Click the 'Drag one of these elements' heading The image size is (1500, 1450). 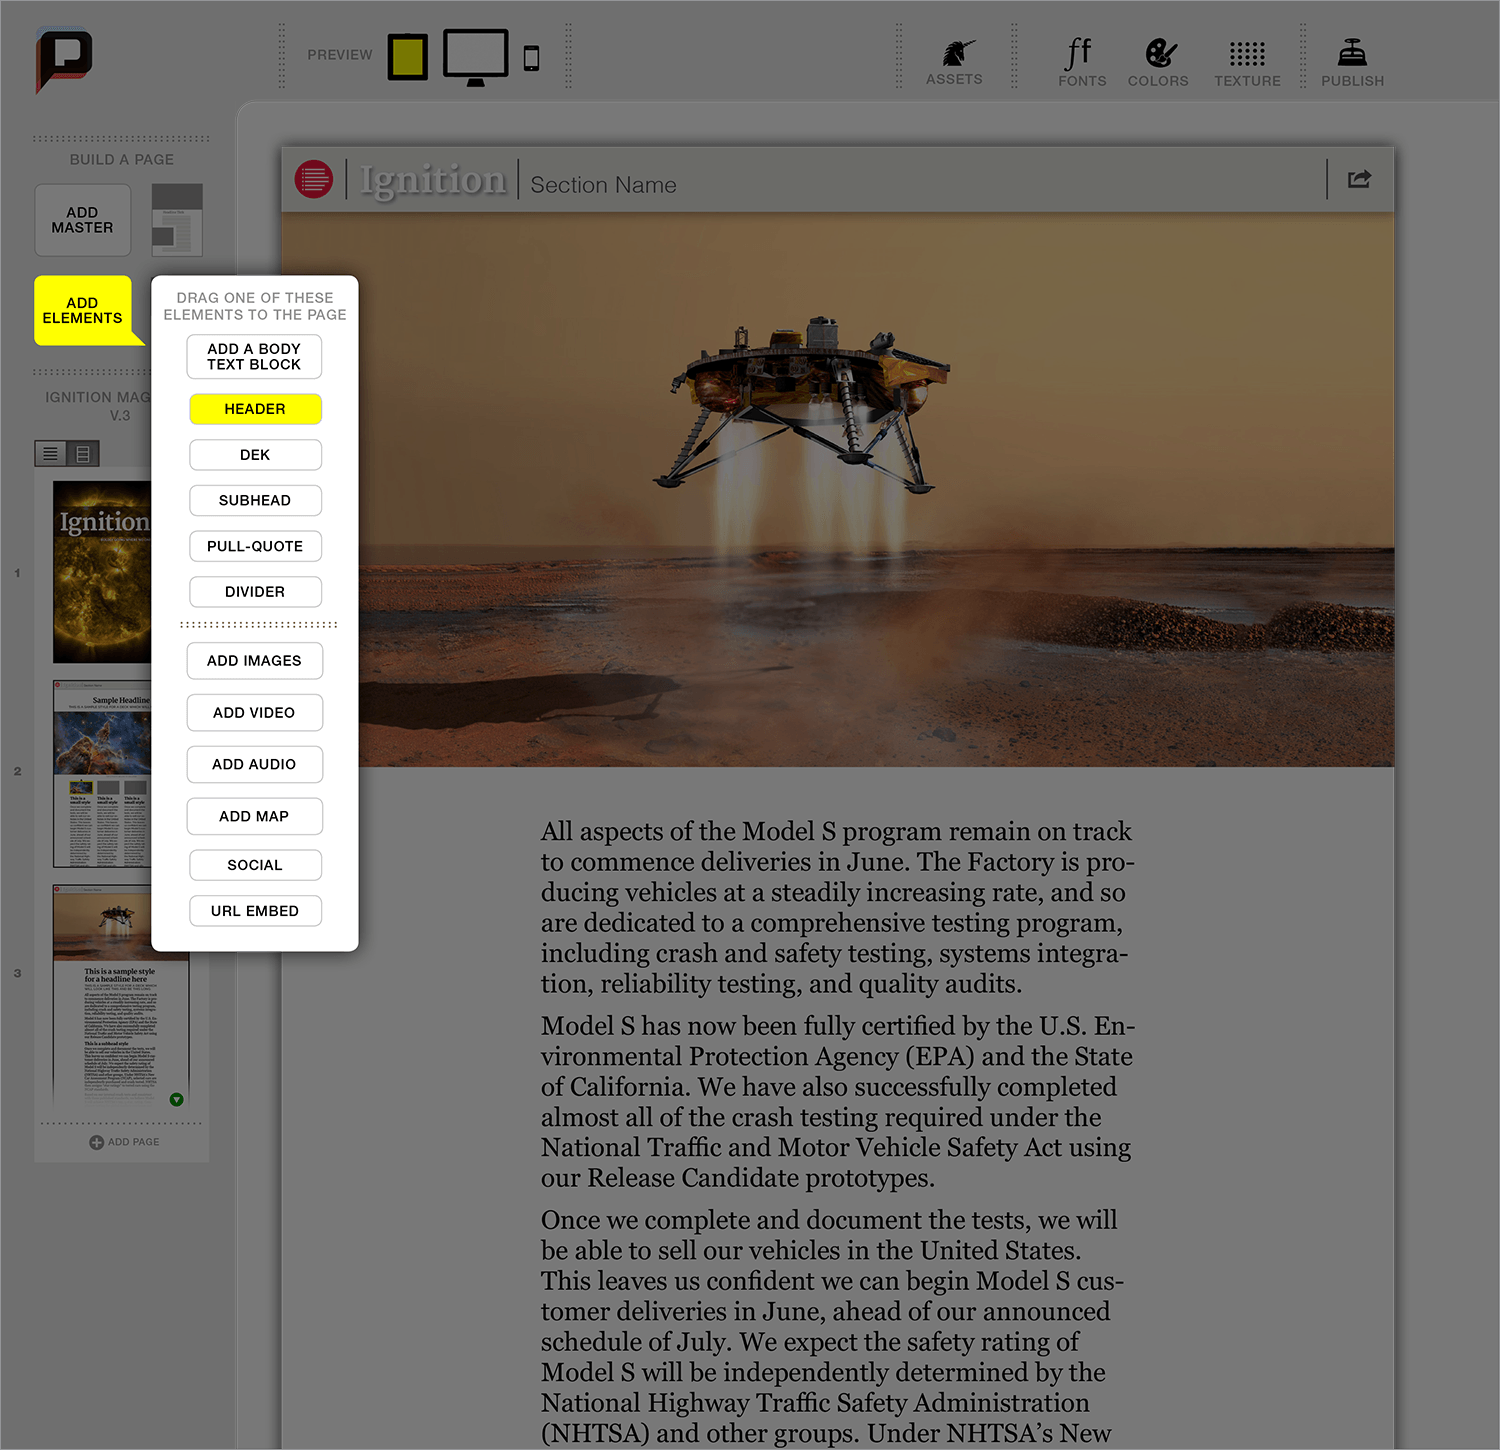(255, 306)
